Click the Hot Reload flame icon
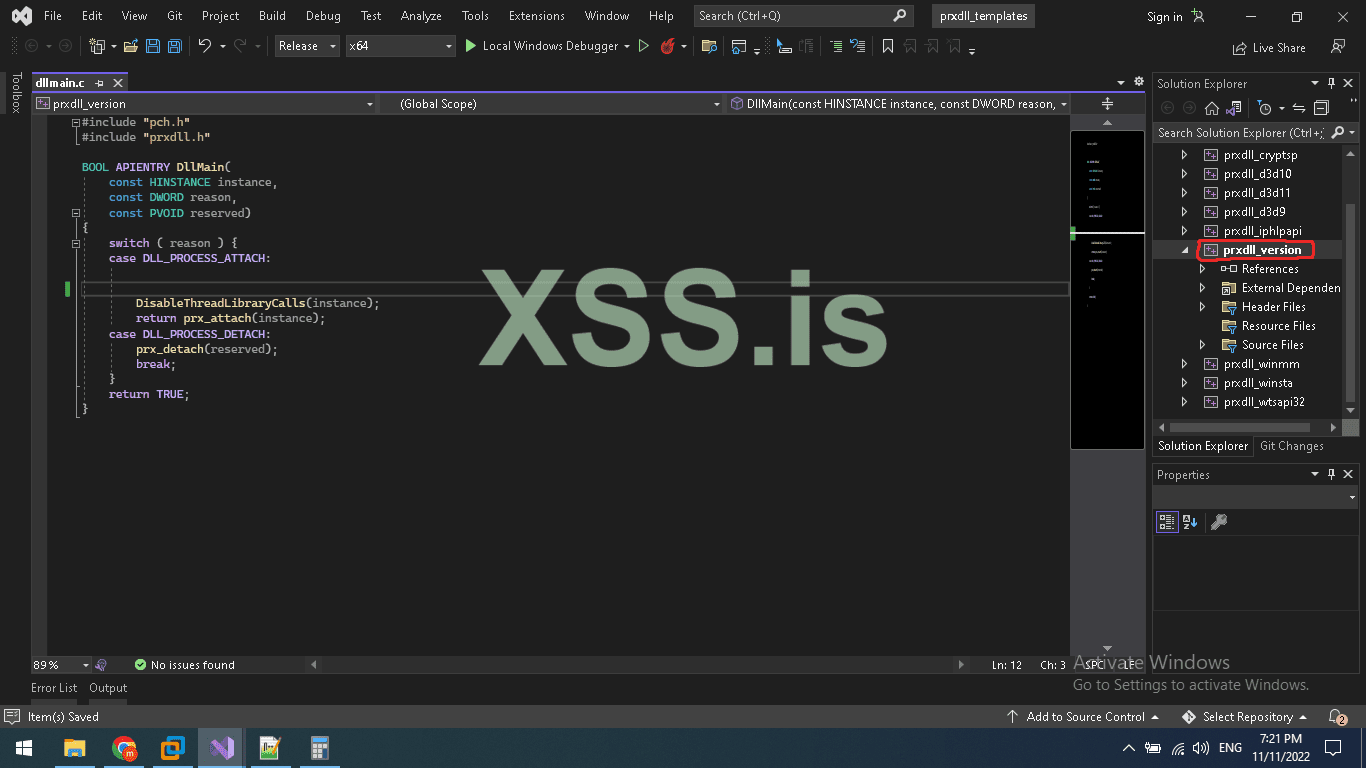1366x768 pixels. tap(668, 46)
